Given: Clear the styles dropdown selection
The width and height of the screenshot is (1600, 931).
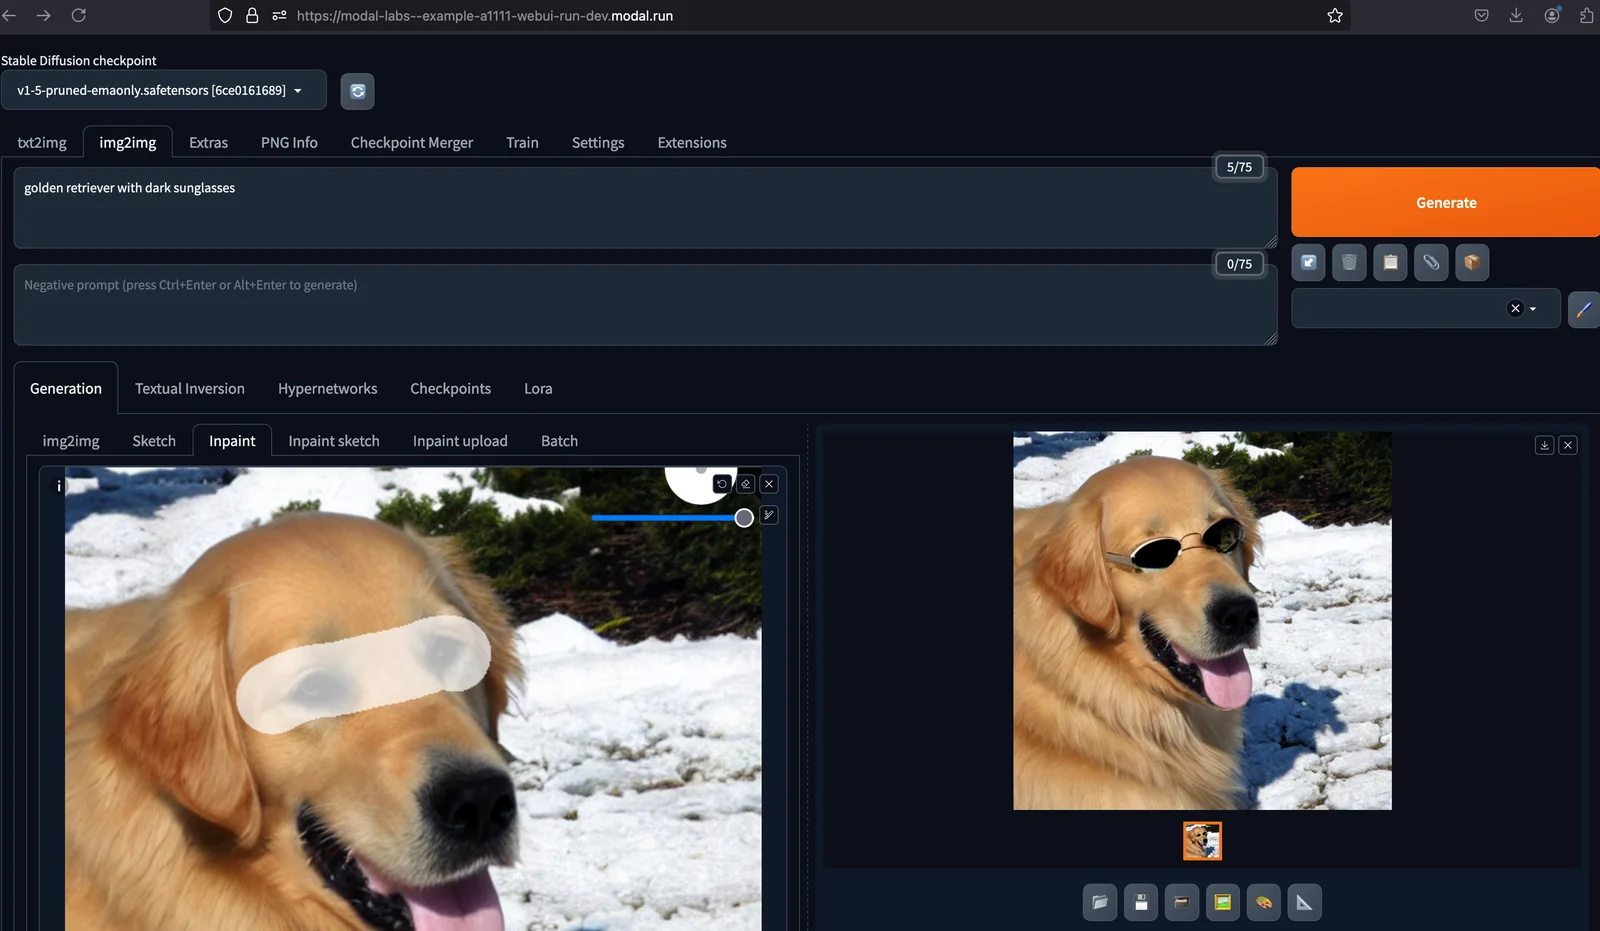Looking at the screenshot, I should [x=1515, y=309].
